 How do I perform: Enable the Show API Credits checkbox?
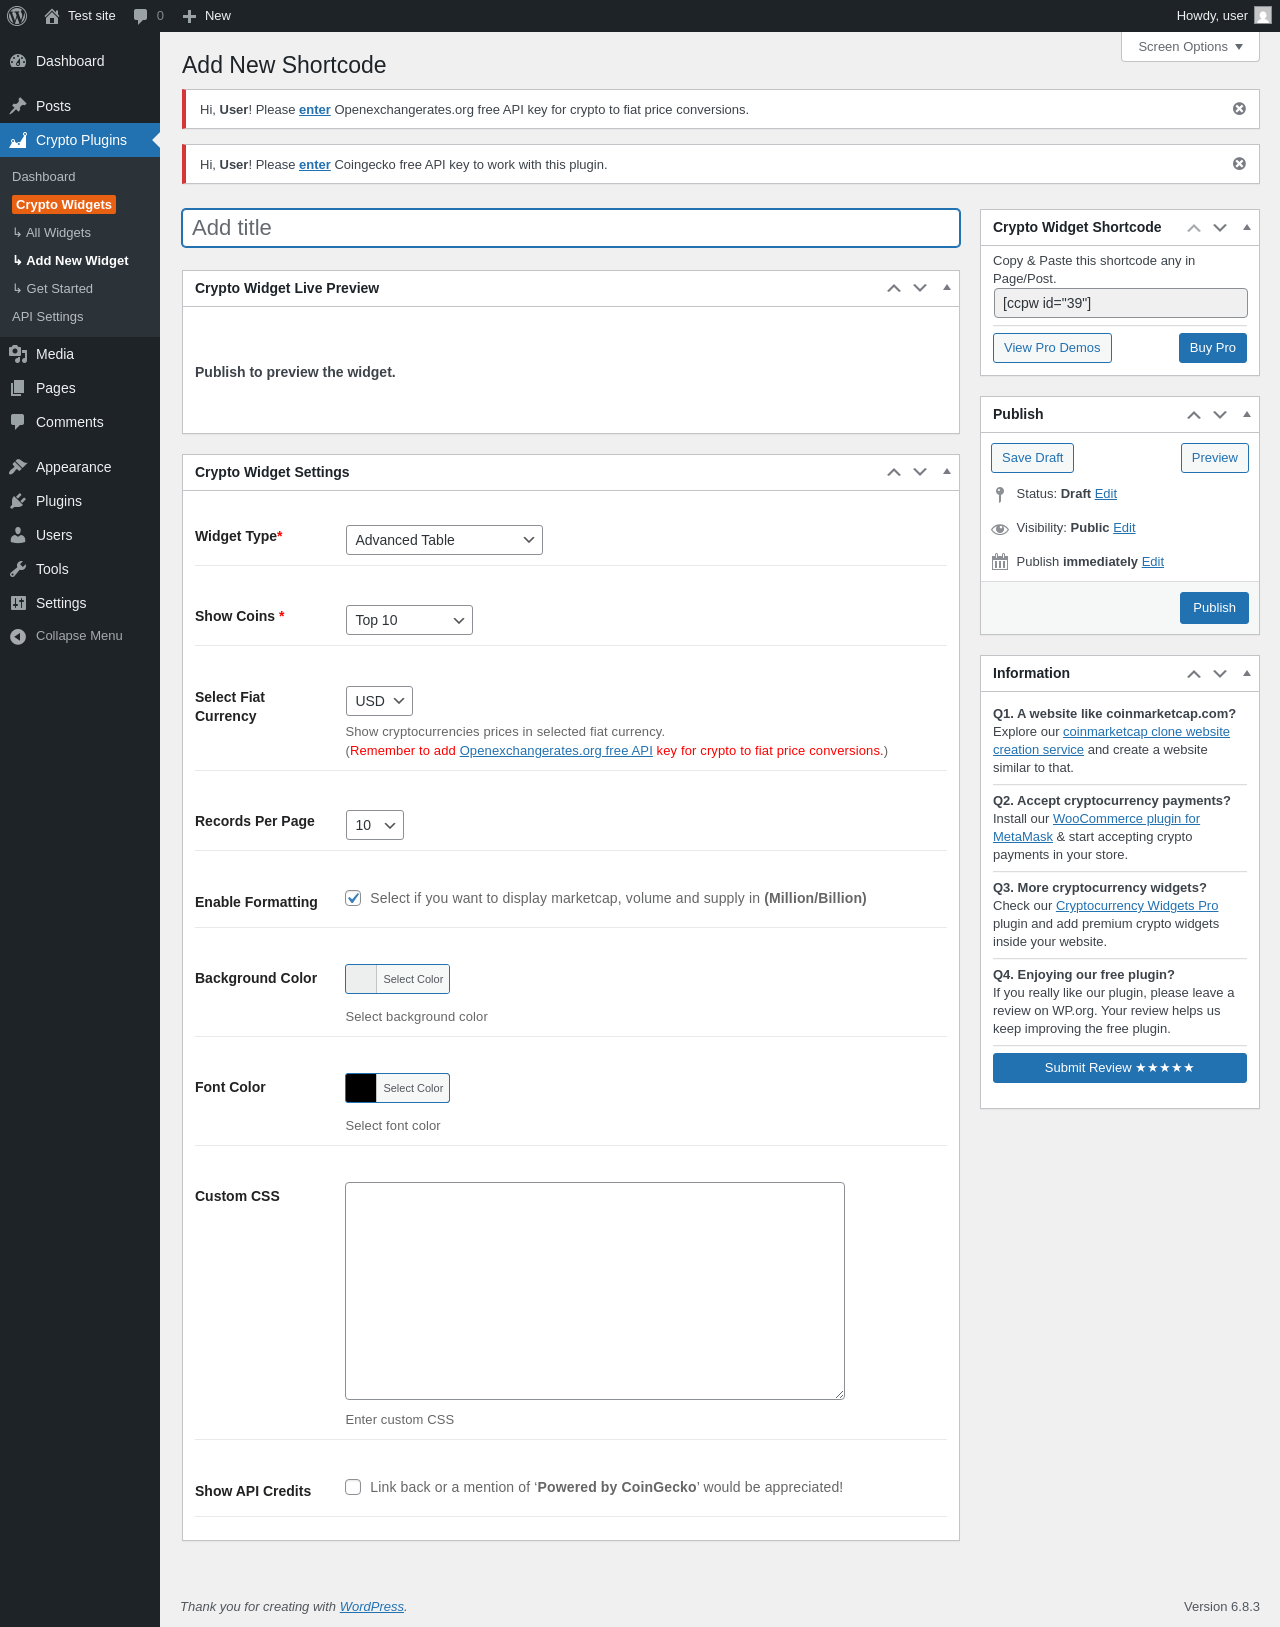(353, 1487)
